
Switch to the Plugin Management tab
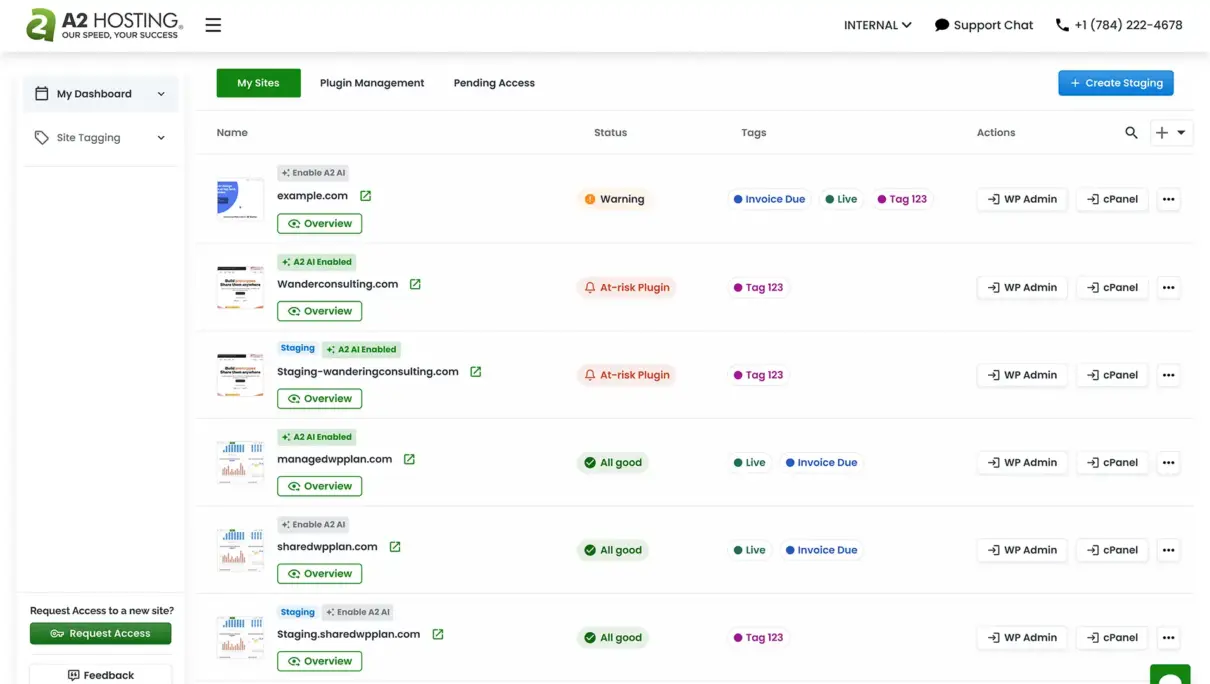[372, 83]
